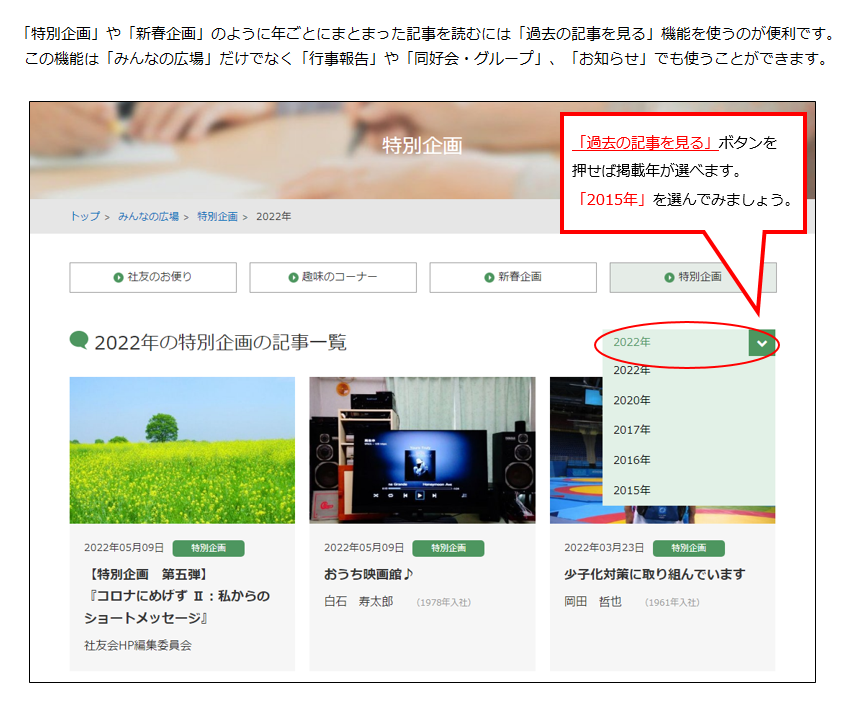This screenshot has width=853, height=702.
Task: Open the yellow flower field article thumbnail
Action: tap(182, 451)
